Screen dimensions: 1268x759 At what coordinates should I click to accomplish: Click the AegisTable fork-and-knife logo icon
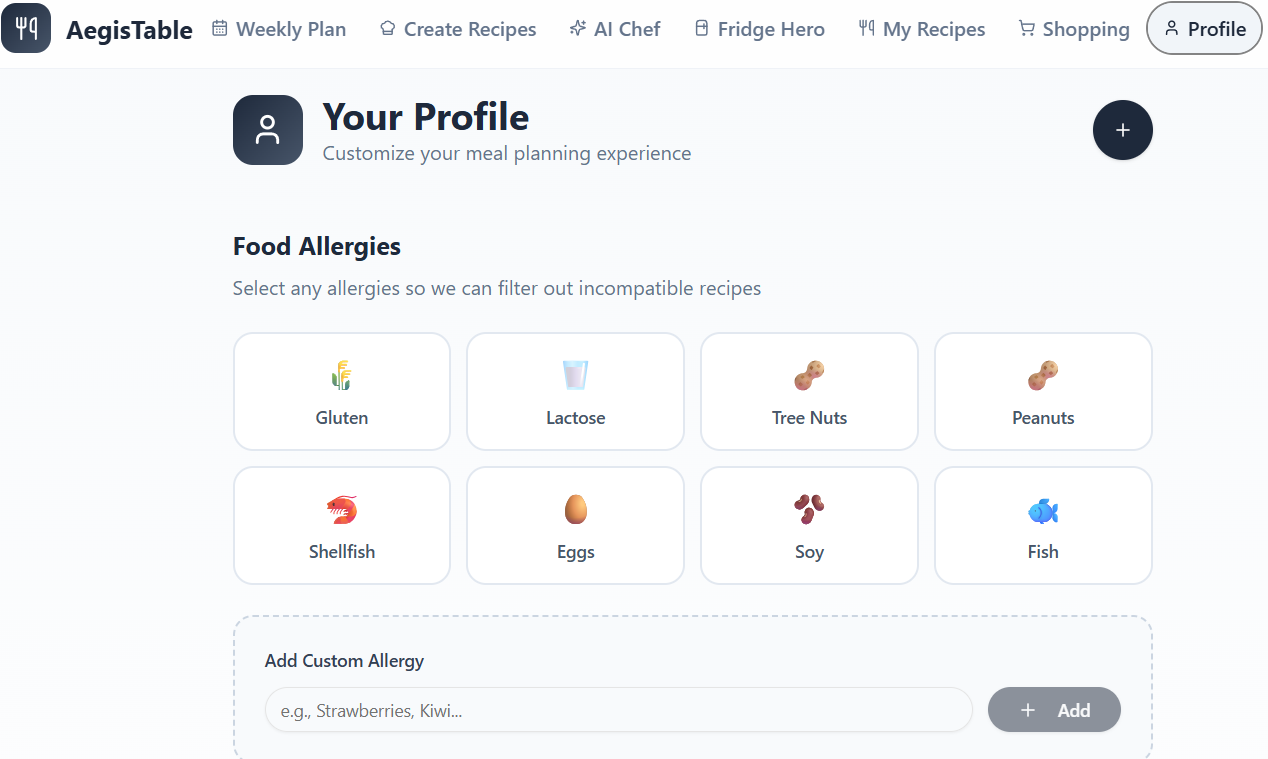[26, 28]
